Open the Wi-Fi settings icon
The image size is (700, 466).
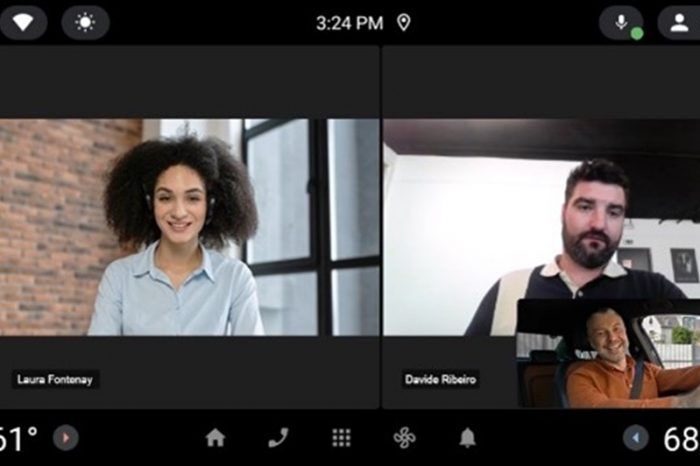[x=23, y=22]
